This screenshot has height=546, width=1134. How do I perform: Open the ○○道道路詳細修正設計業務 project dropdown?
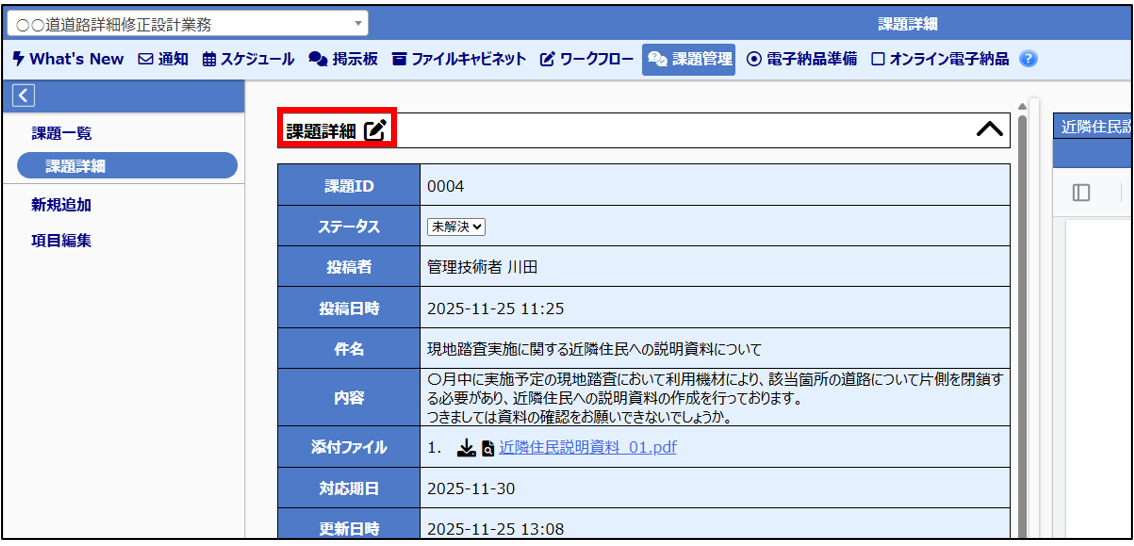[187, 24]
